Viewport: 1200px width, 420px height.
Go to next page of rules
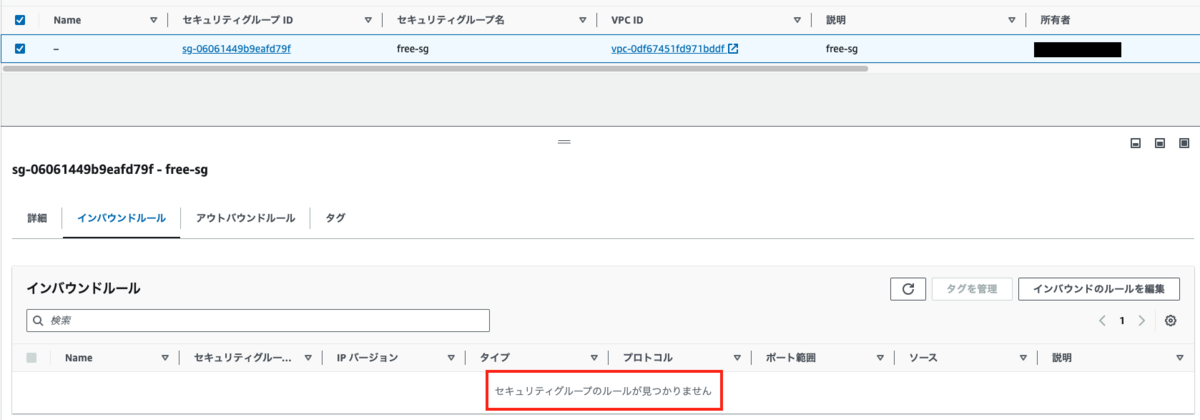click(x=1142, y=321)
